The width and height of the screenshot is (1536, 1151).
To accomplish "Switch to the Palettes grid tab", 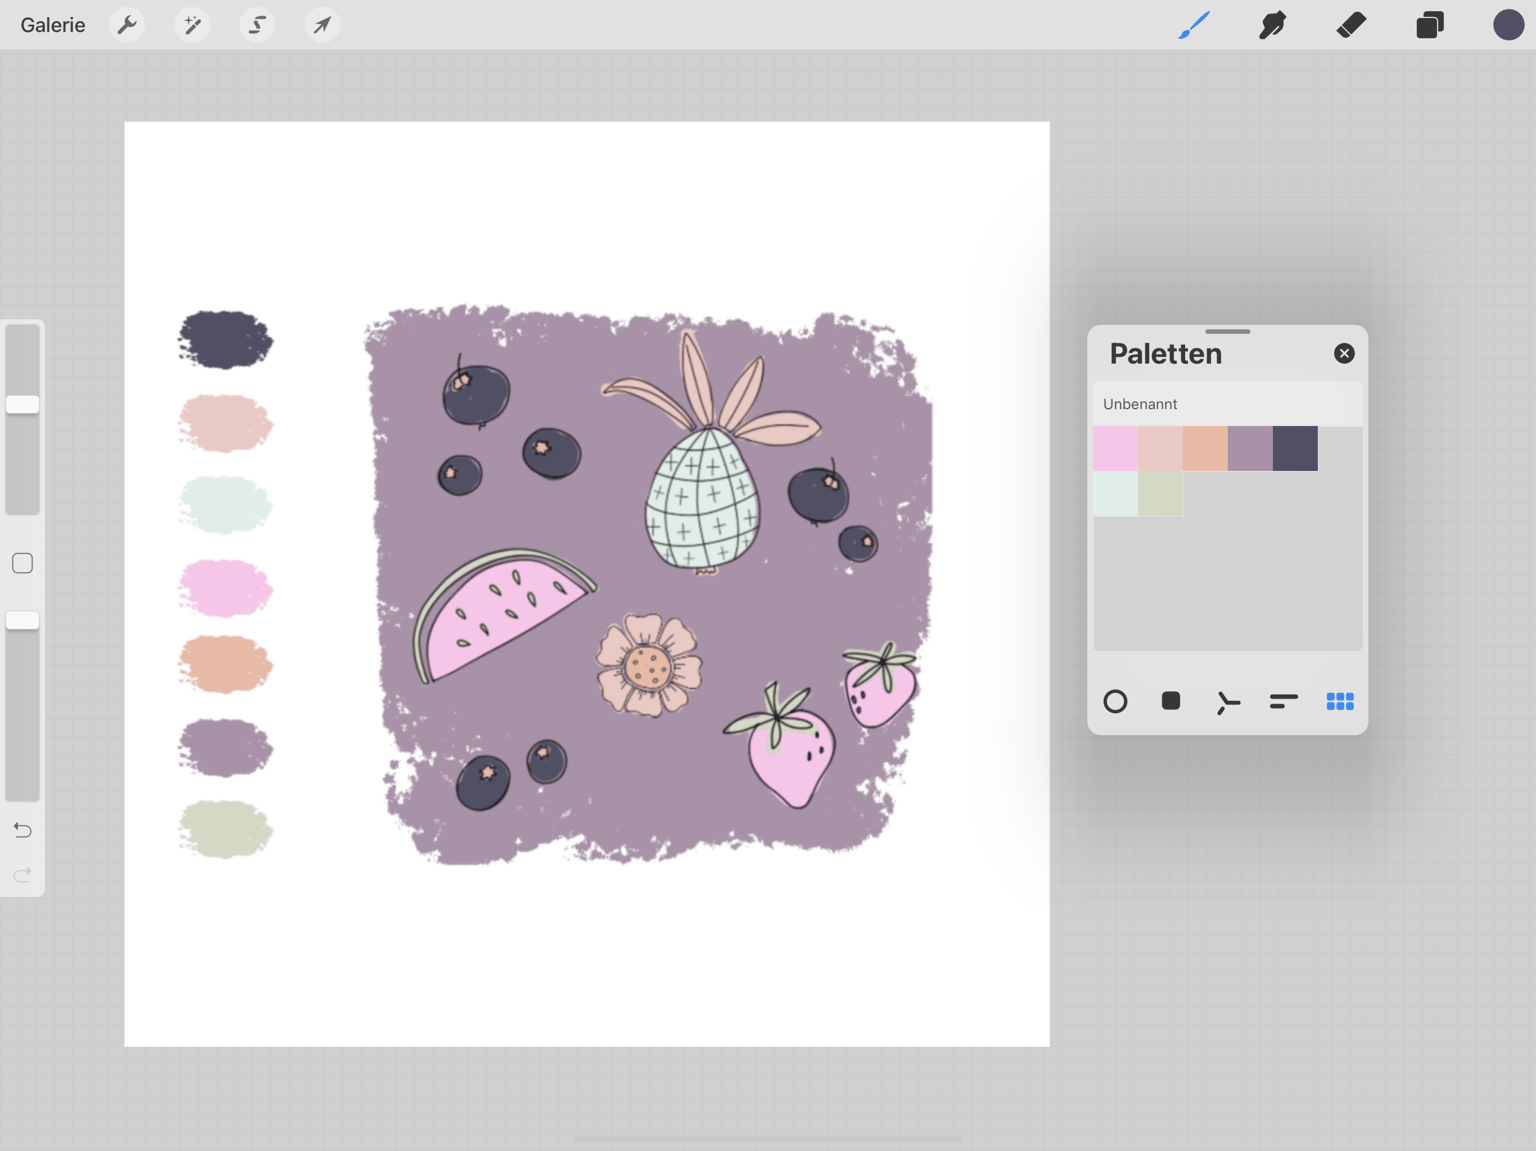I will pos(1340,701).
